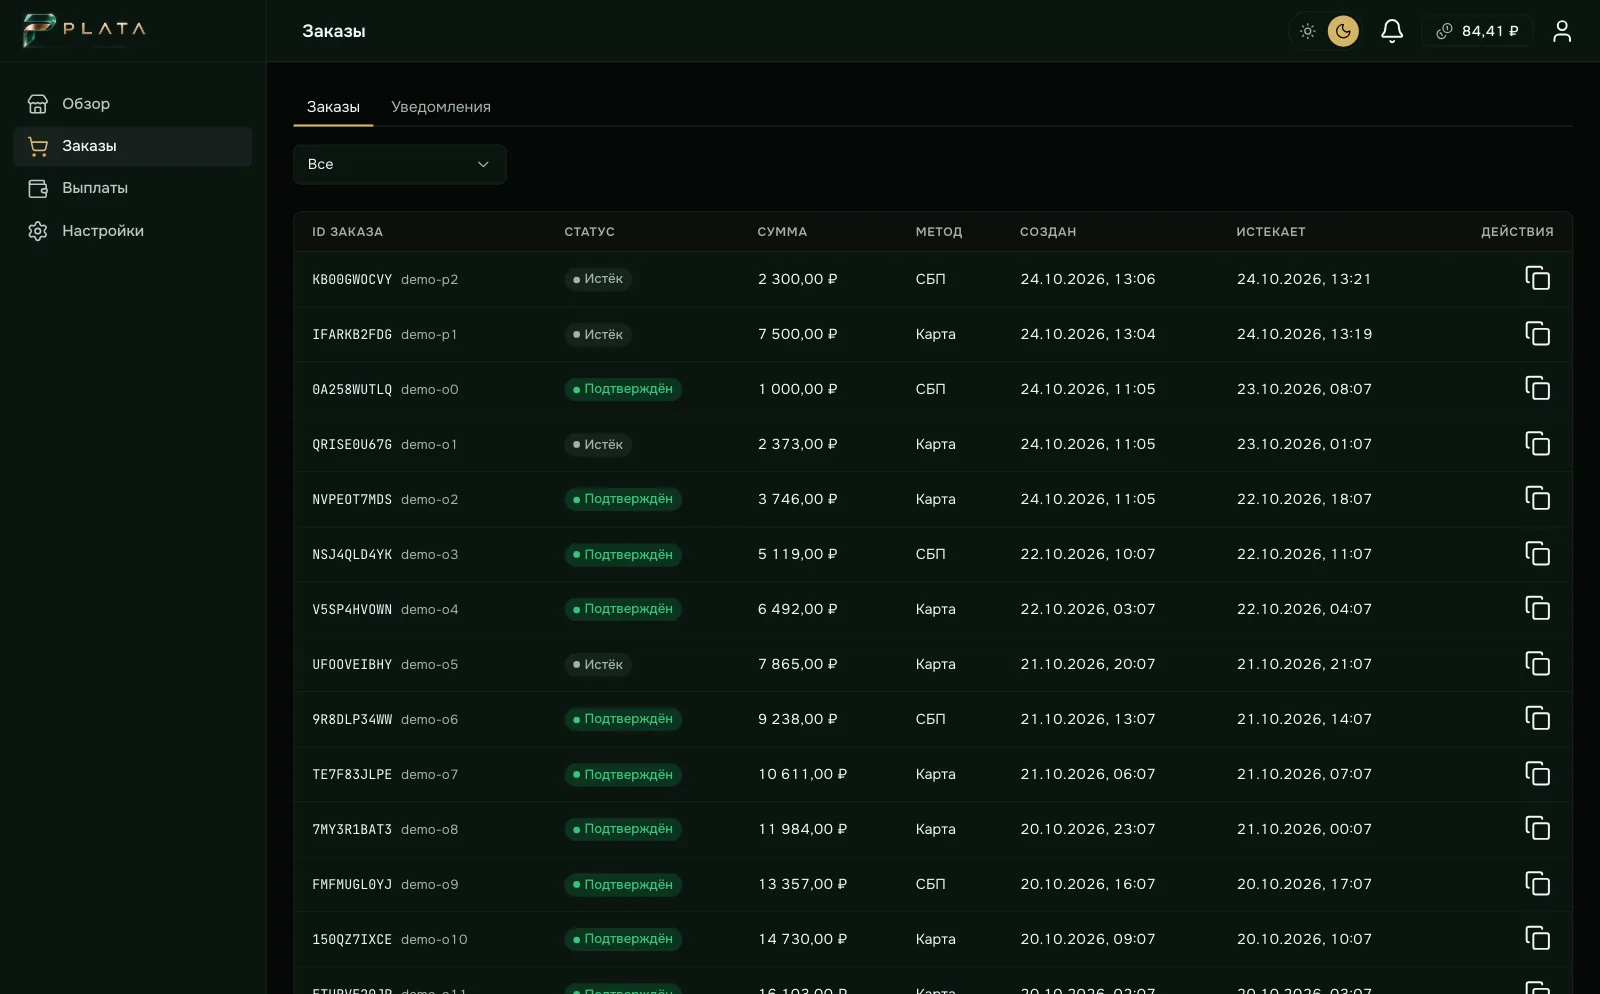Copy order TE7F83JLPE with its copy icon
The height and width of the screenshot is (994, 1600).
(1537, 773)
